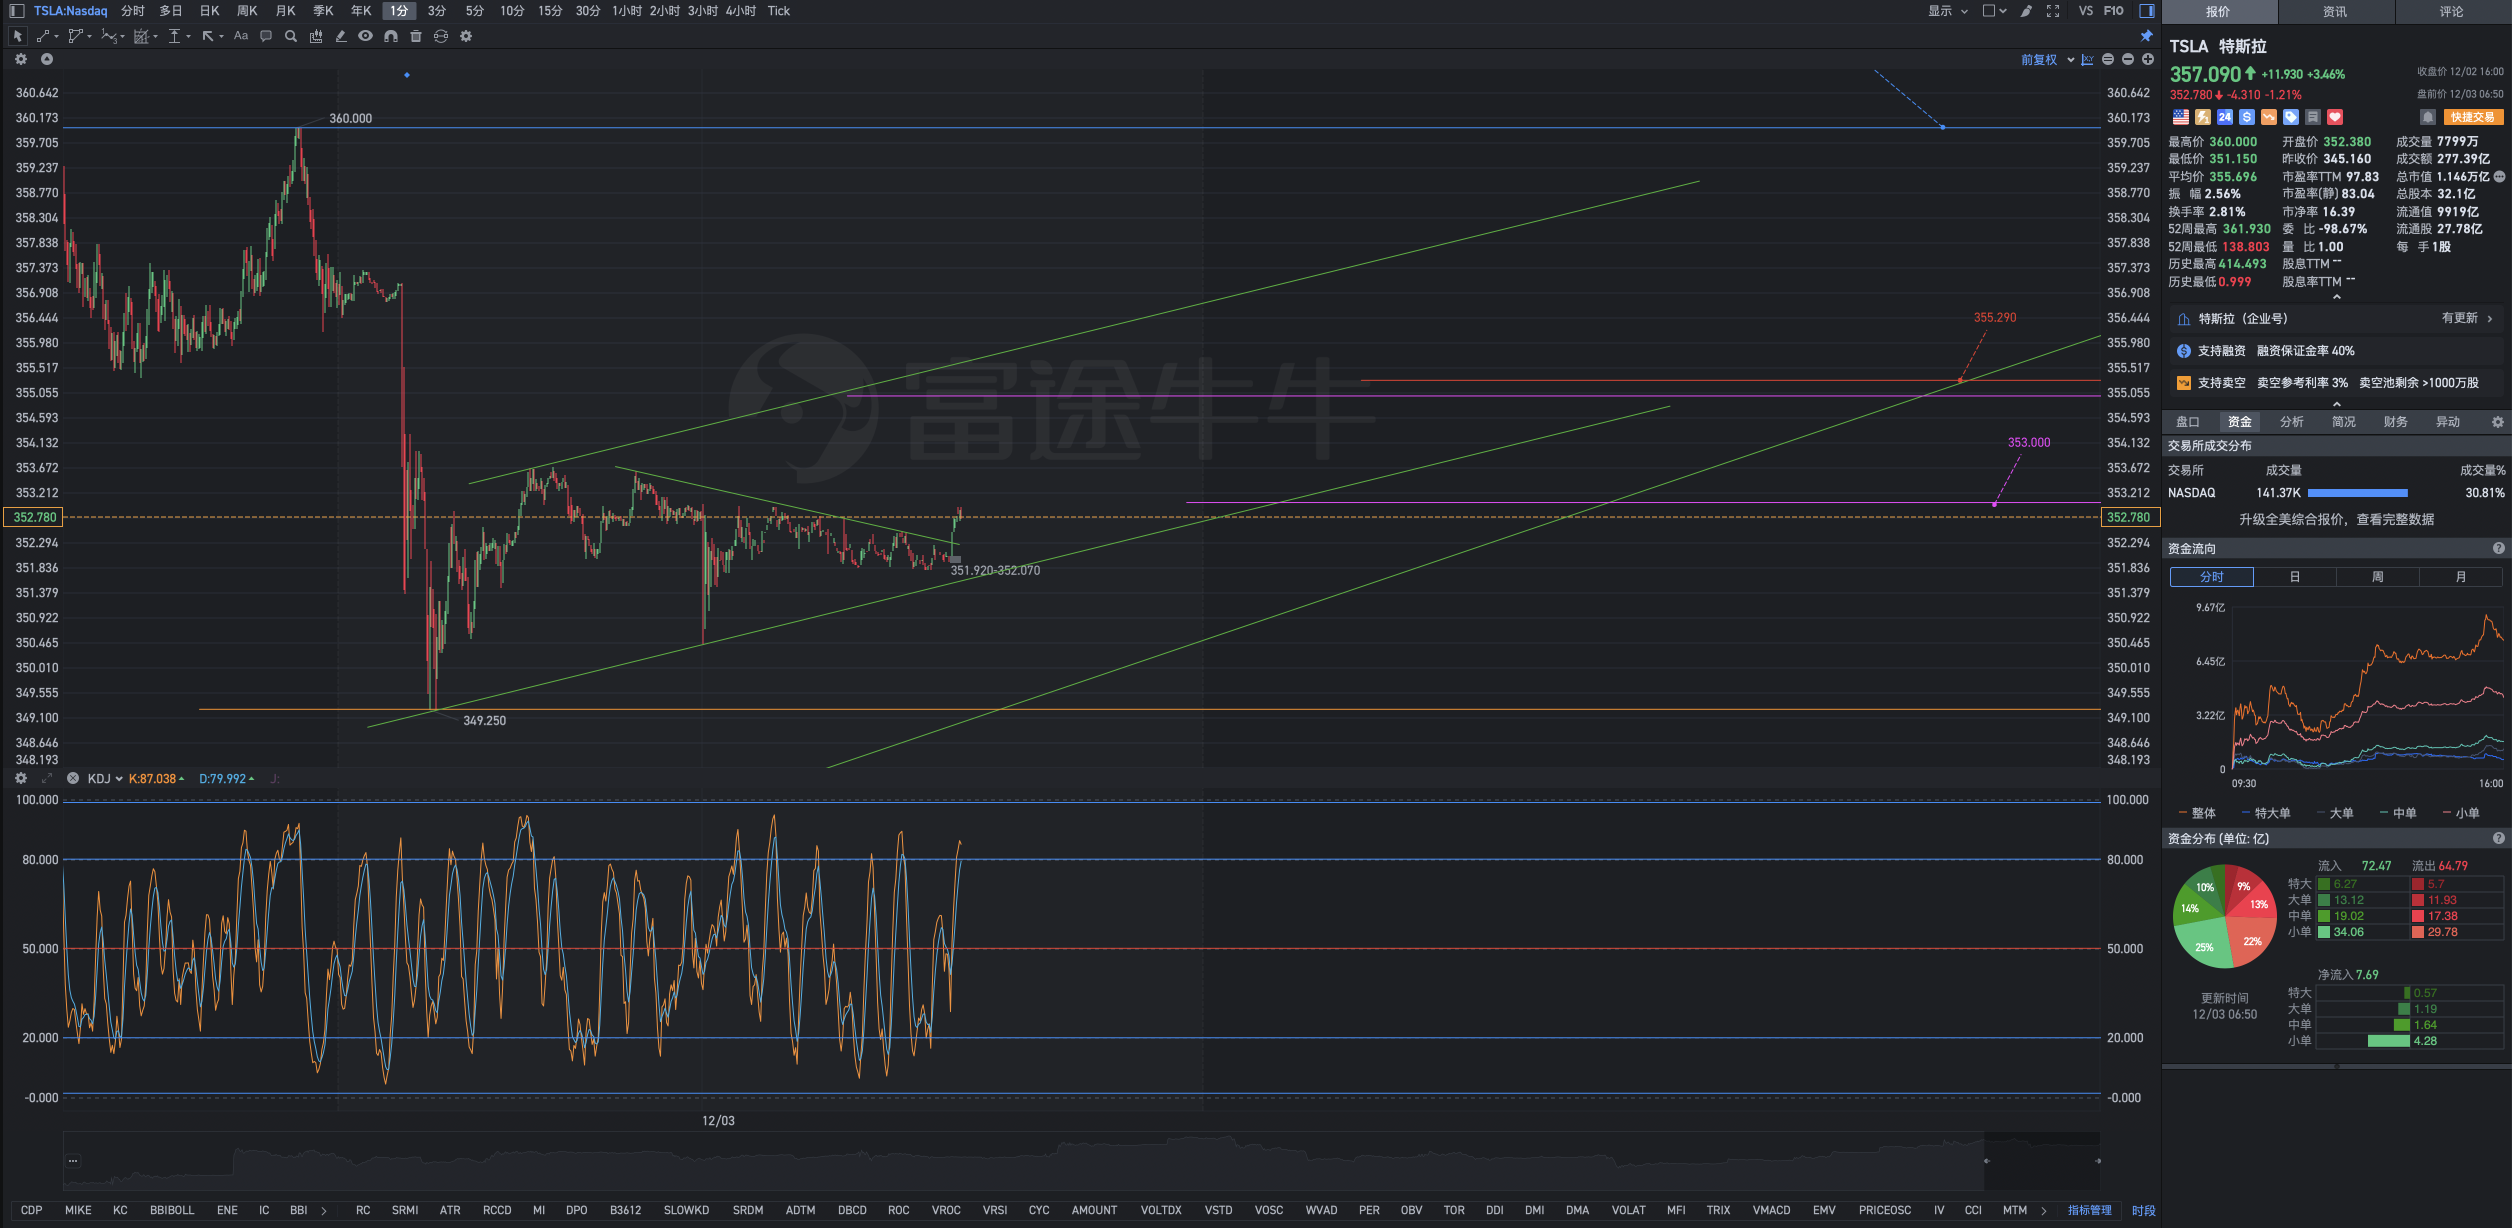Select 日 in capital flow period
This screenshot has width=2512, height=1228.
tap(2295, 577)
